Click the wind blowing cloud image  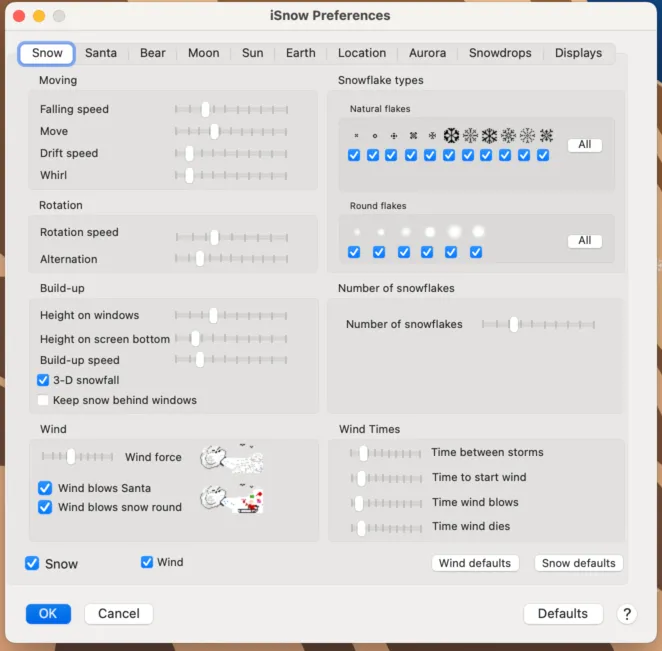pyautogui.click(x=231, y=459)
